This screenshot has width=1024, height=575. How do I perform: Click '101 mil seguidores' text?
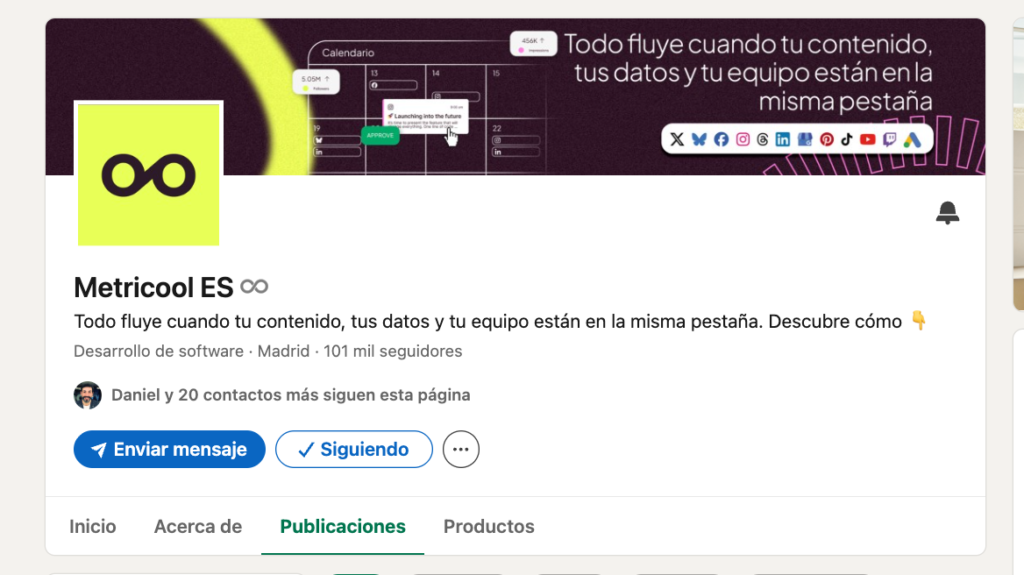tap(393, 351)
